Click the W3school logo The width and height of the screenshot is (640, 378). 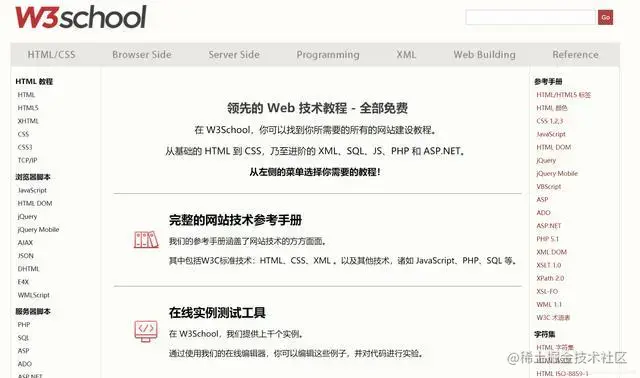(x=81, y=18)
